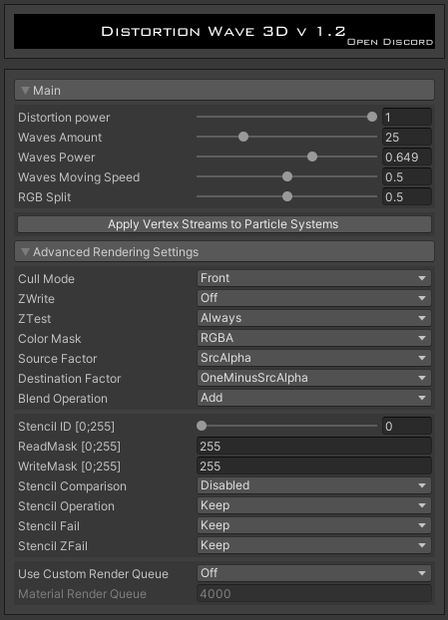Open Destination Factor OneMinusSrcAlpha dropdown

pos(314,378)
